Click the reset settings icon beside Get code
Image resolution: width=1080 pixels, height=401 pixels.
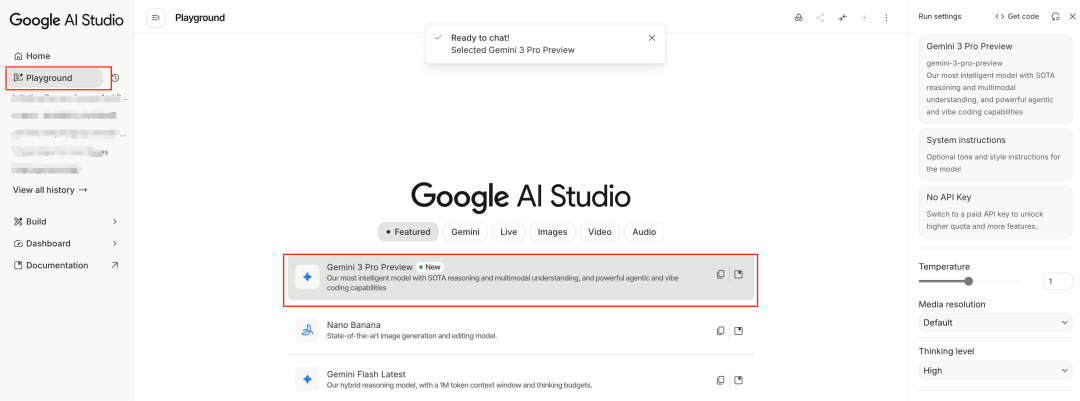1056,16
